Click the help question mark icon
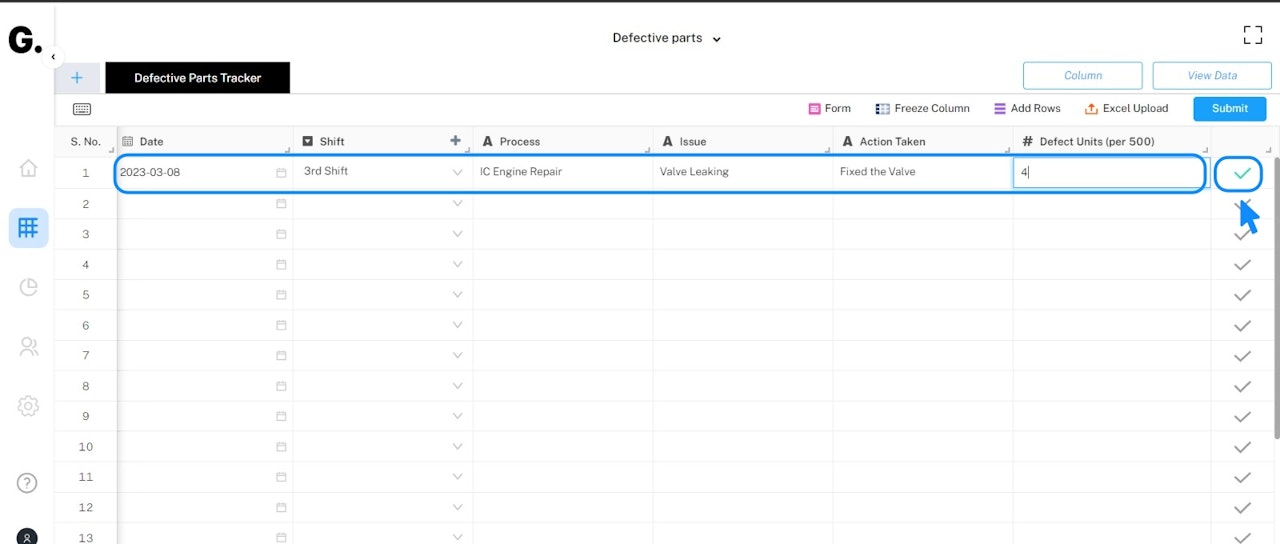 (27, 483)
